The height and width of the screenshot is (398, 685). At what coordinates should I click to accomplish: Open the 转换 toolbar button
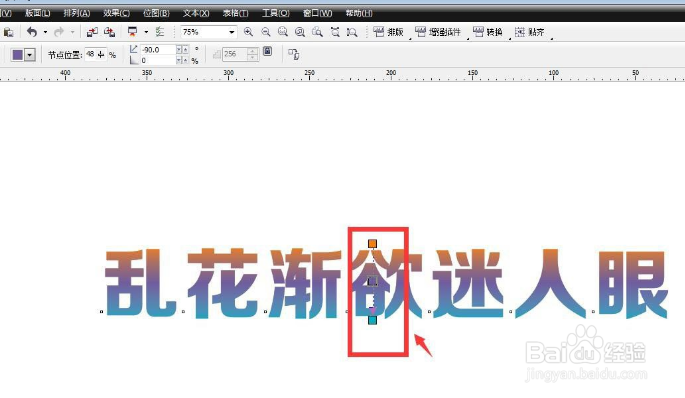(x=488, y=32)
